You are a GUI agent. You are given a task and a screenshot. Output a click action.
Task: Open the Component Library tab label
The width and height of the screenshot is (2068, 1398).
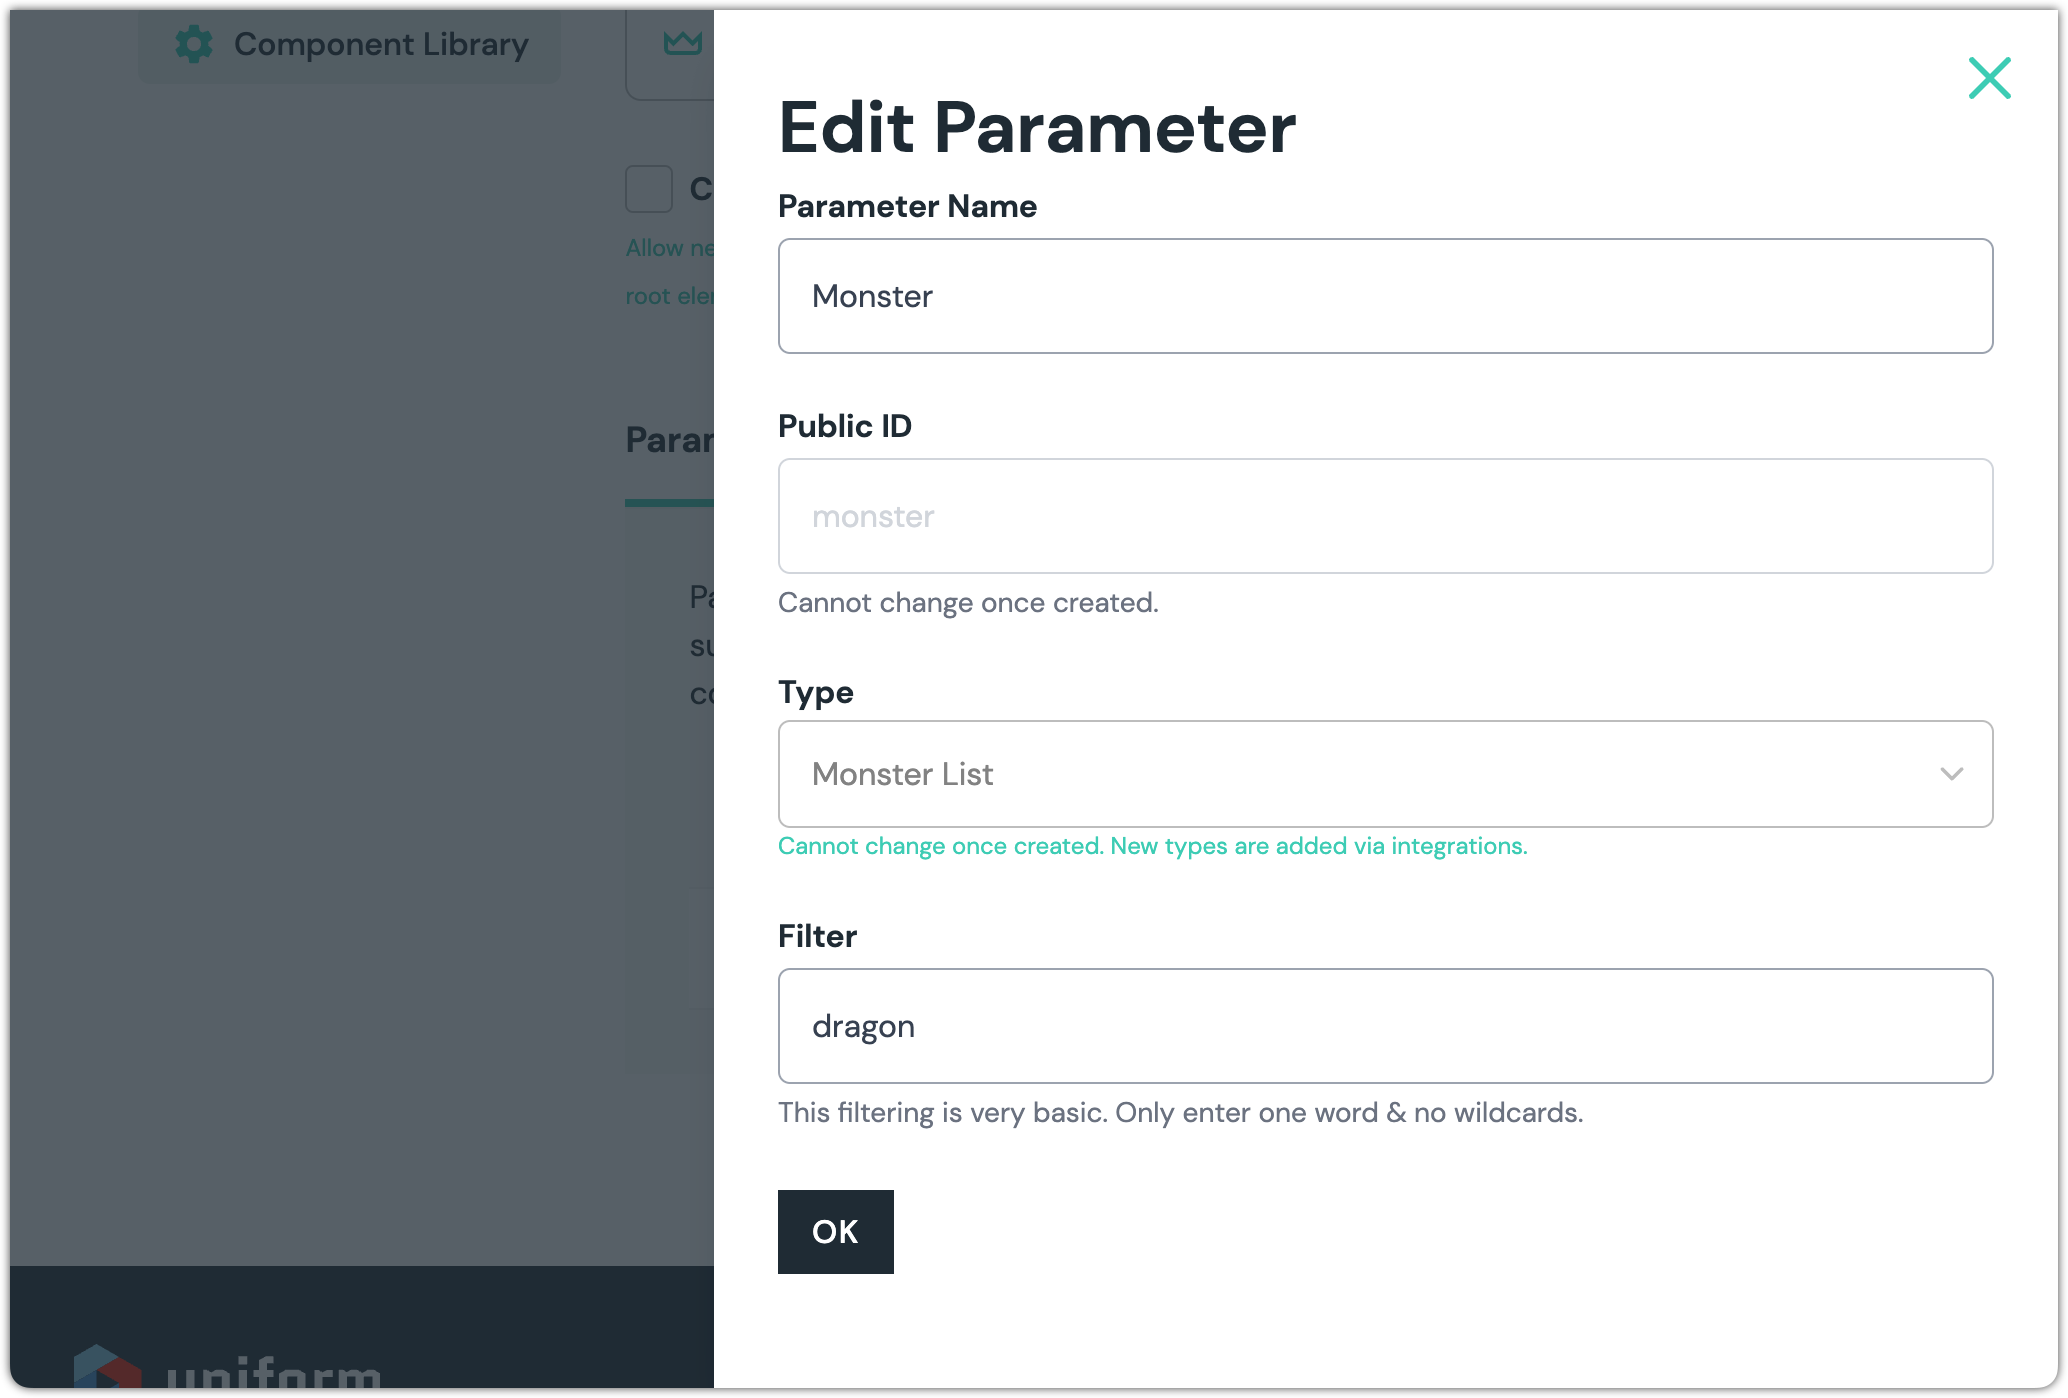(x=381, y=44)
